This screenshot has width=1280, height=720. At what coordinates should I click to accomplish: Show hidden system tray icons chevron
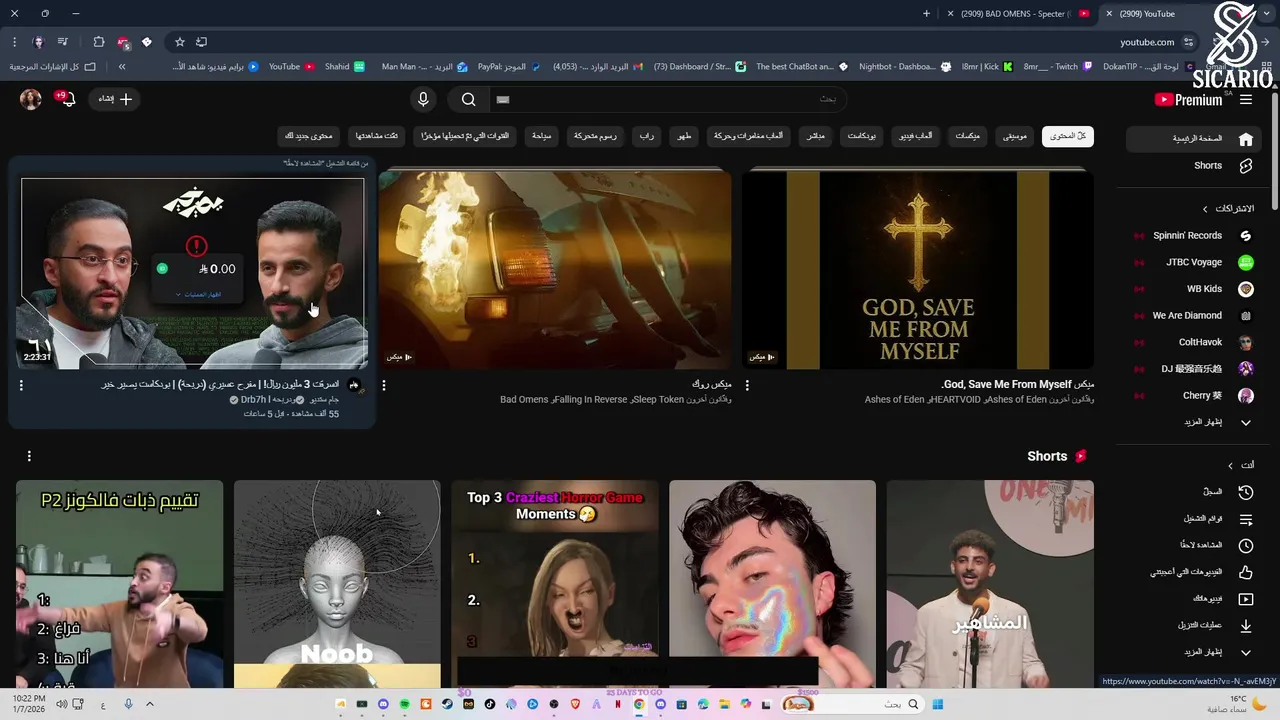(150, 704)
